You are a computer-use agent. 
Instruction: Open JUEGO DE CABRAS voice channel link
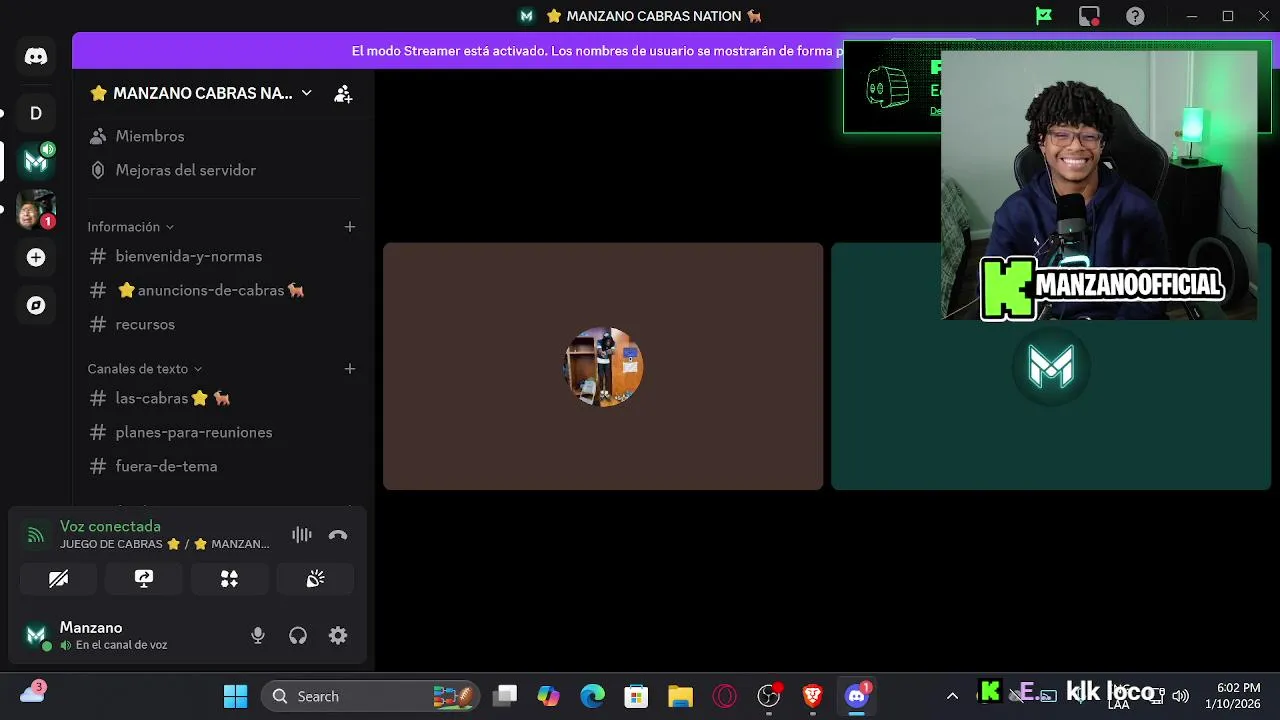pos(164,544)
